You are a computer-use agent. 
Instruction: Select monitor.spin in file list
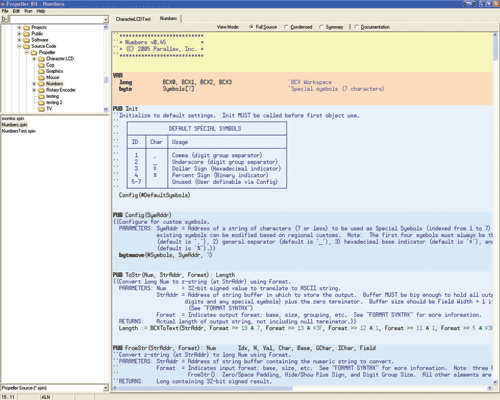(13, 119)
